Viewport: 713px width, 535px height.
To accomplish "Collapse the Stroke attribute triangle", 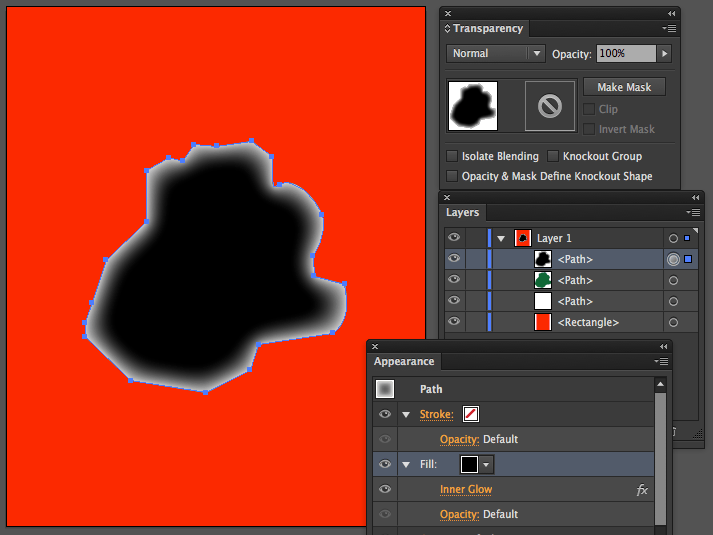I will point(406,415).
